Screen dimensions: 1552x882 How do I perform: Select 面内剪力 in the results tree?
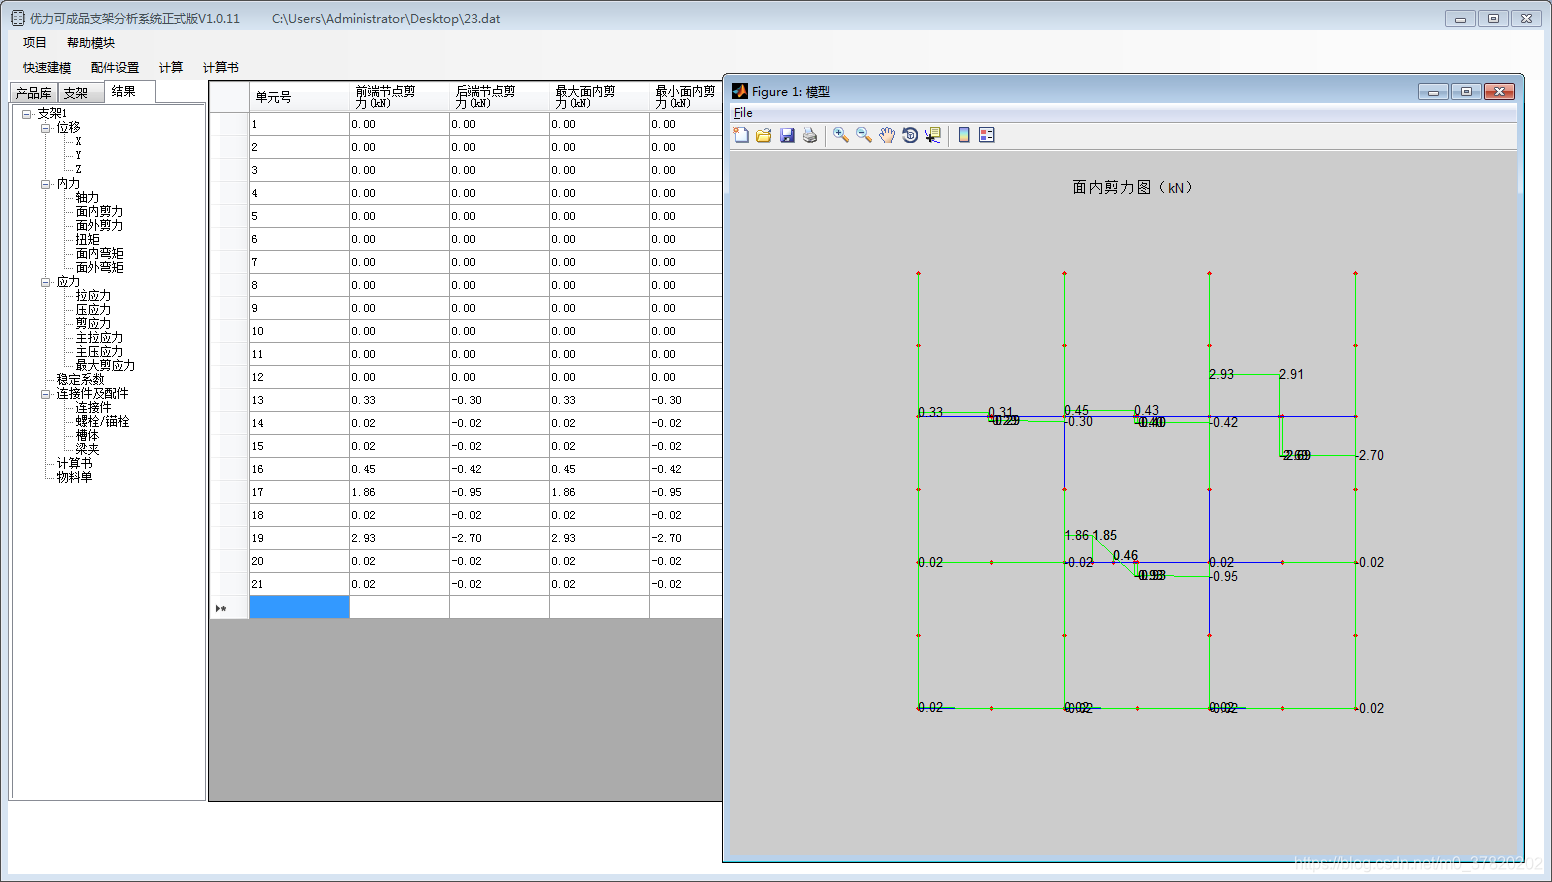coord(99,212)
